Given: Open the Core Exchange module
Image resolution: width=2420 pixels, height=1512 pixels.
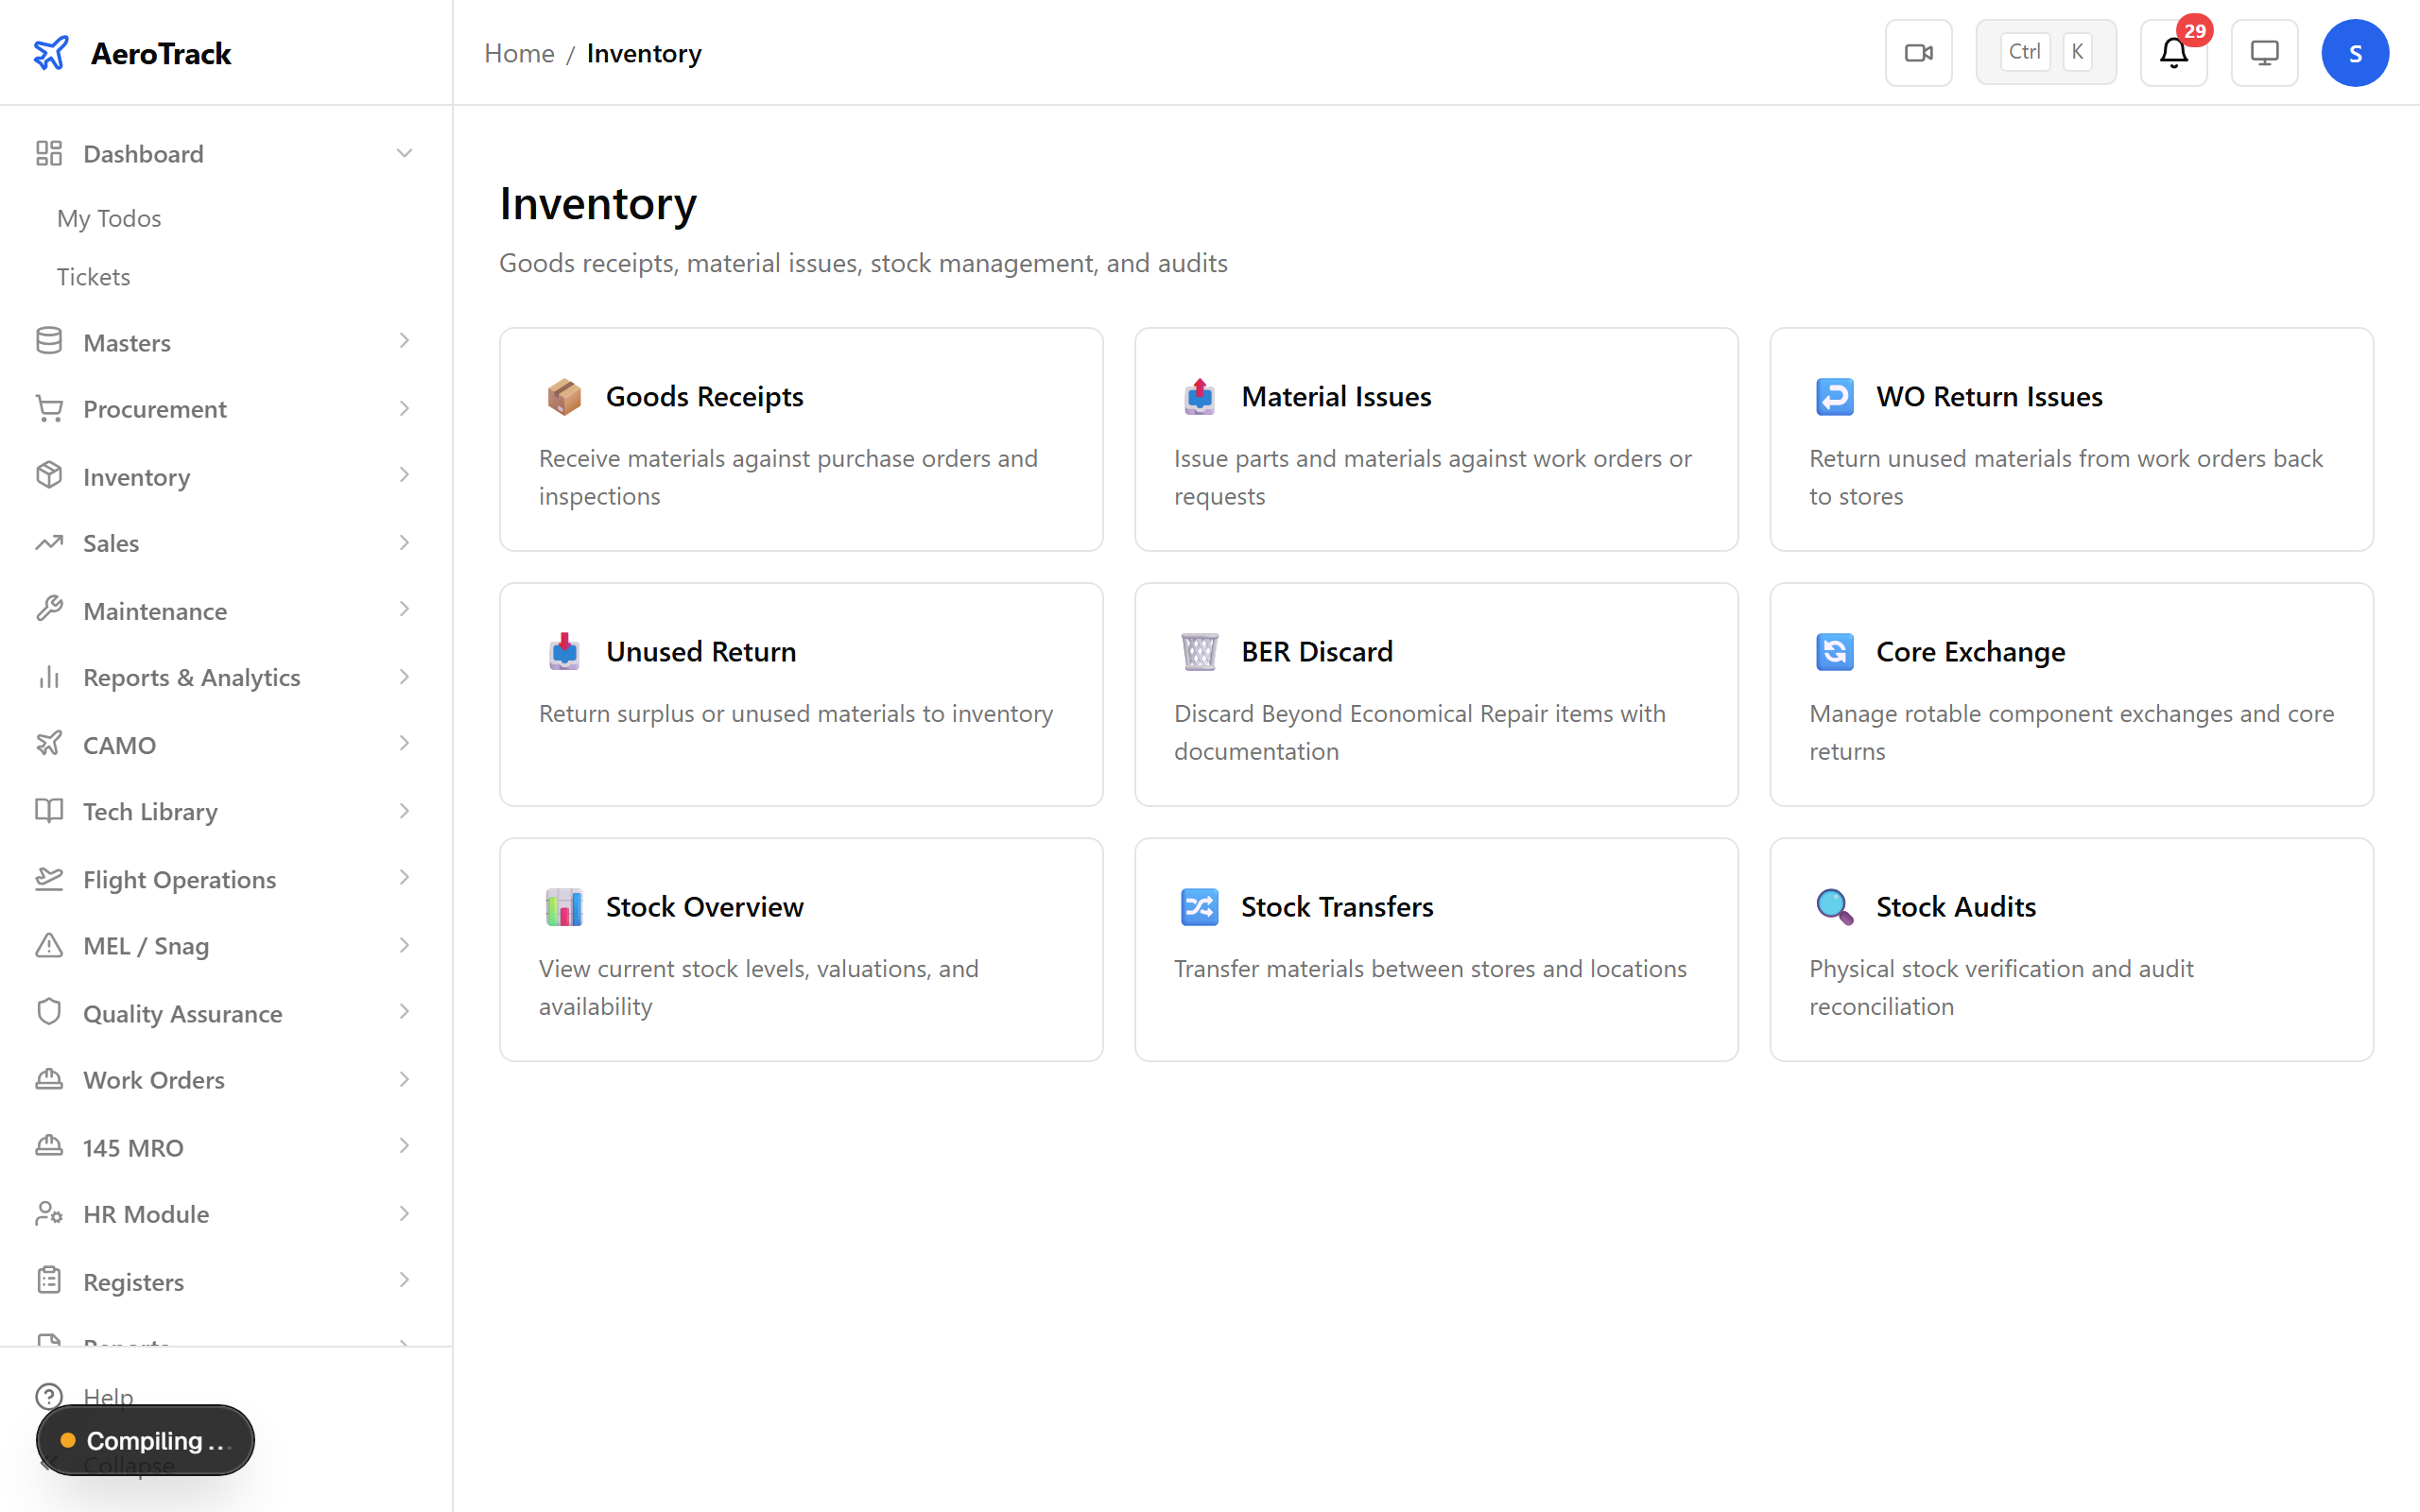Looking at the screenshot, I should point(2070,695).
